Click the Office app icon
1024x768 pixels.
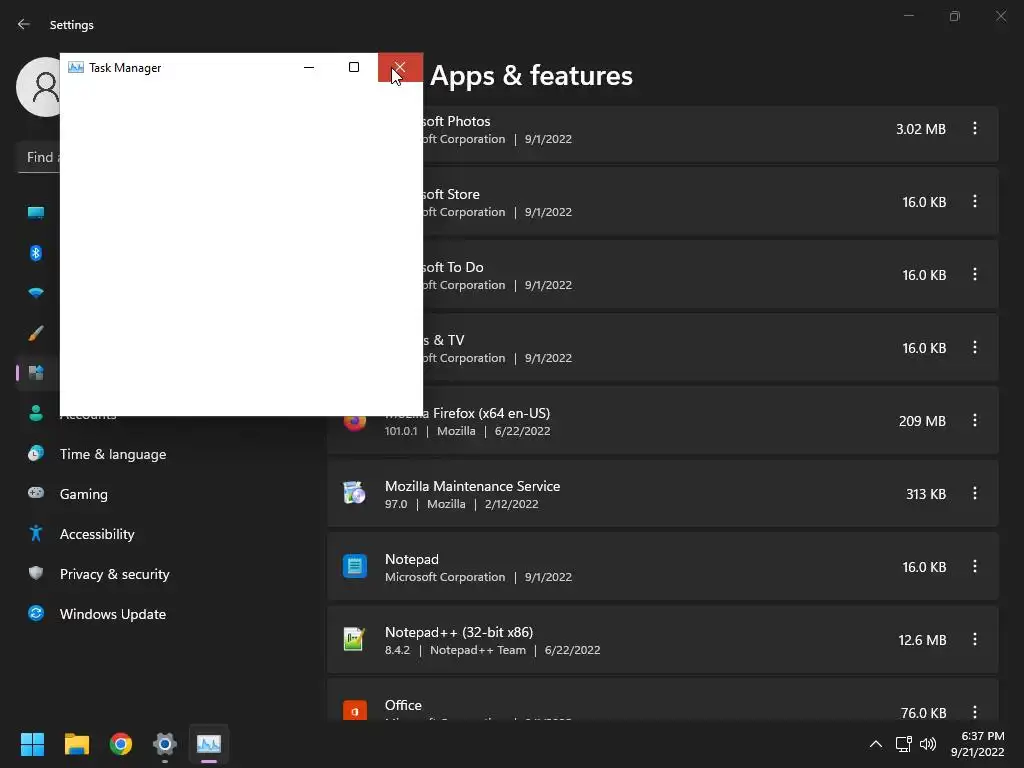[x=355, y=711]
